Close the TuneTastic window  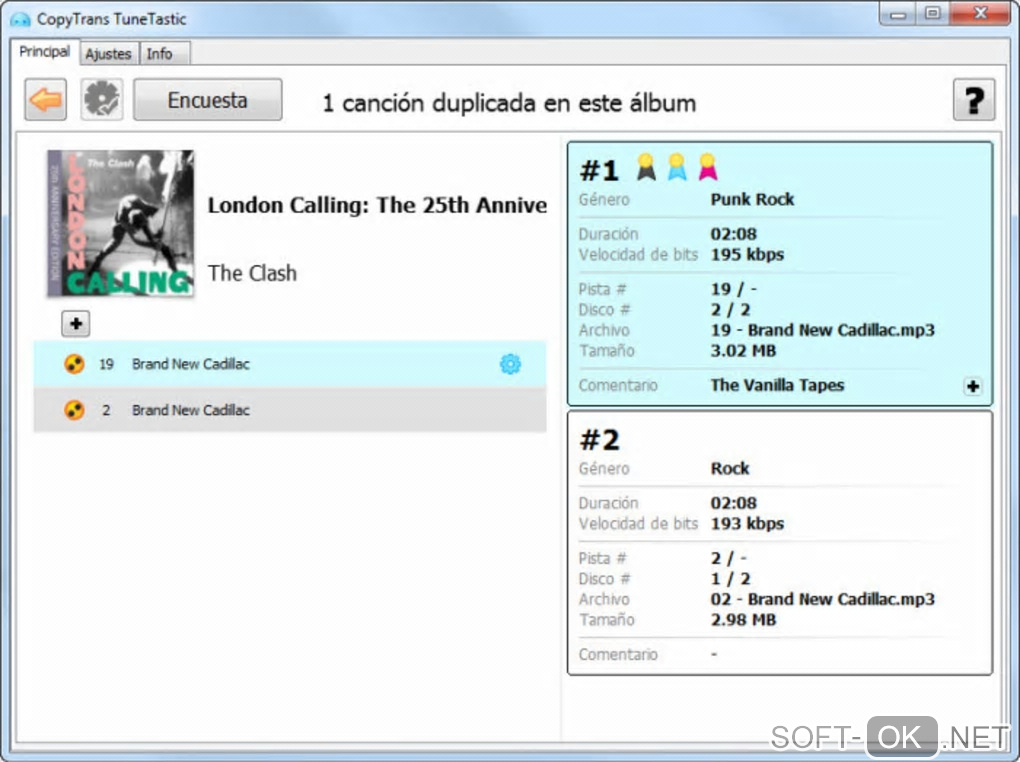(980, 14)
